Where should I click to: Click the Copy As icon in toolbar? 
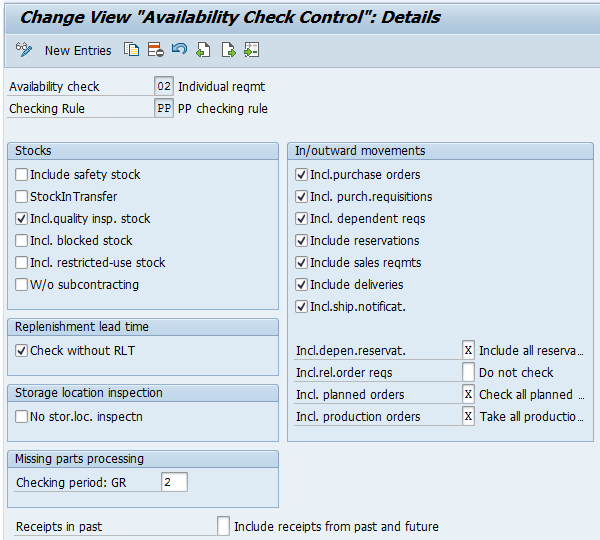[131, 50]
